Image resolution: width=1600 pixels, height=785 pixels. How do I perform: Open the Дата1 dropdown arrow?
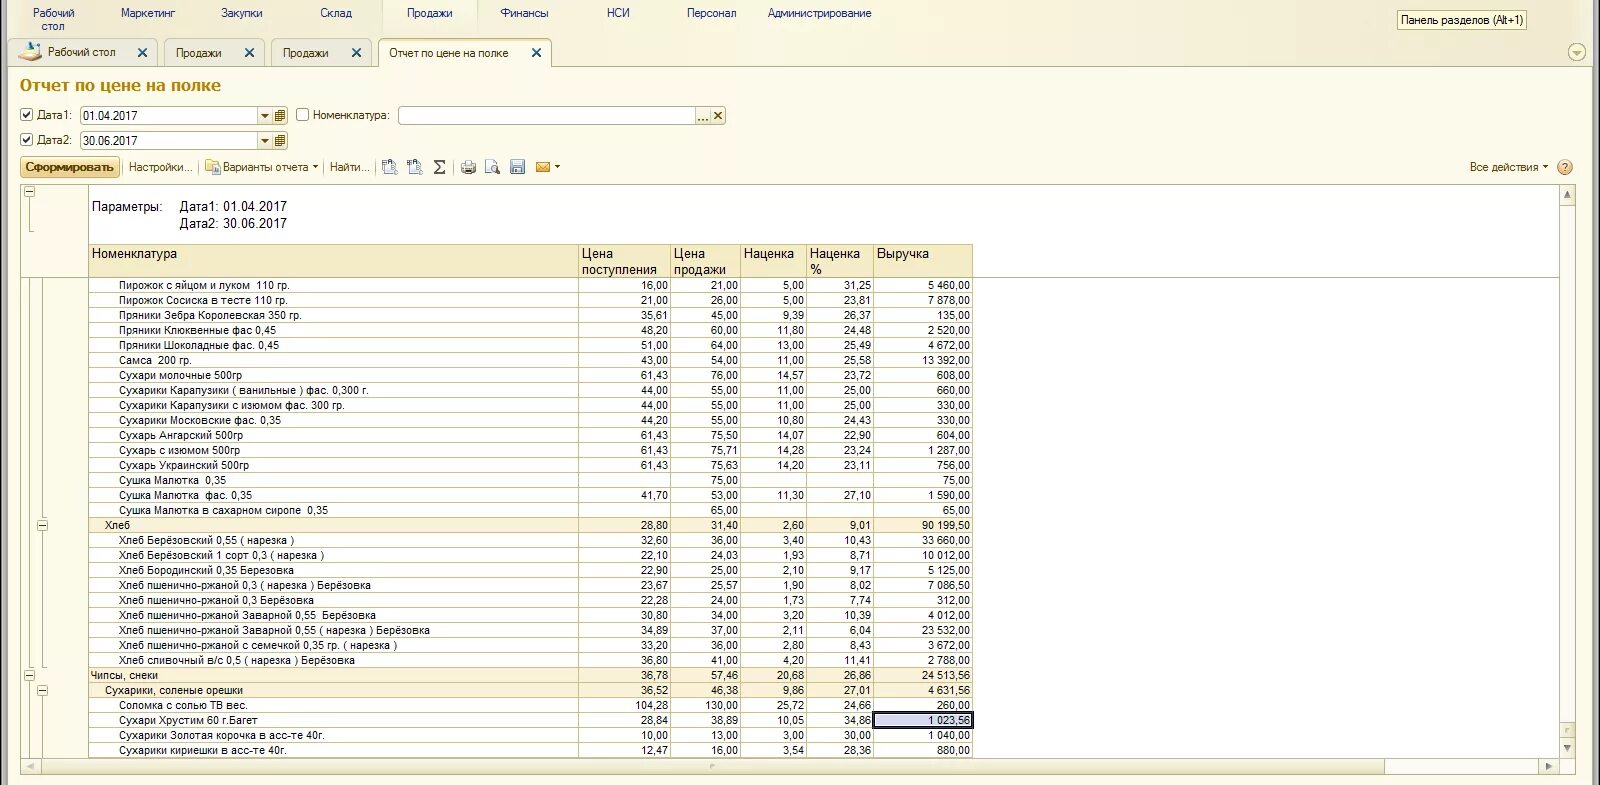tap(265, 116)
